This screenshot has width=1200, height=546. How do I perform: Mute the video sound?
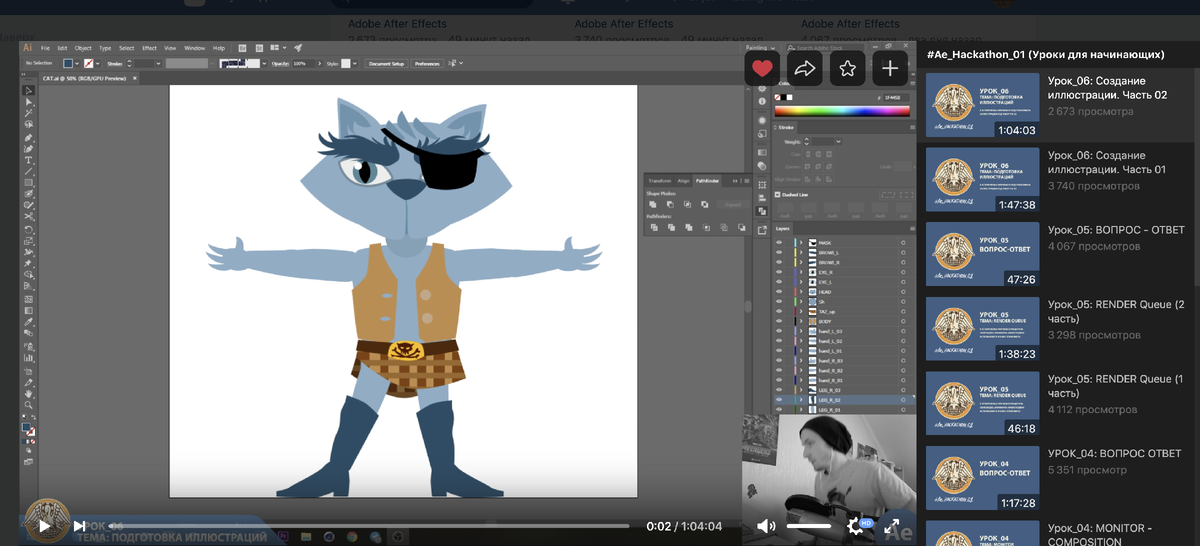[x=766, y=525]
